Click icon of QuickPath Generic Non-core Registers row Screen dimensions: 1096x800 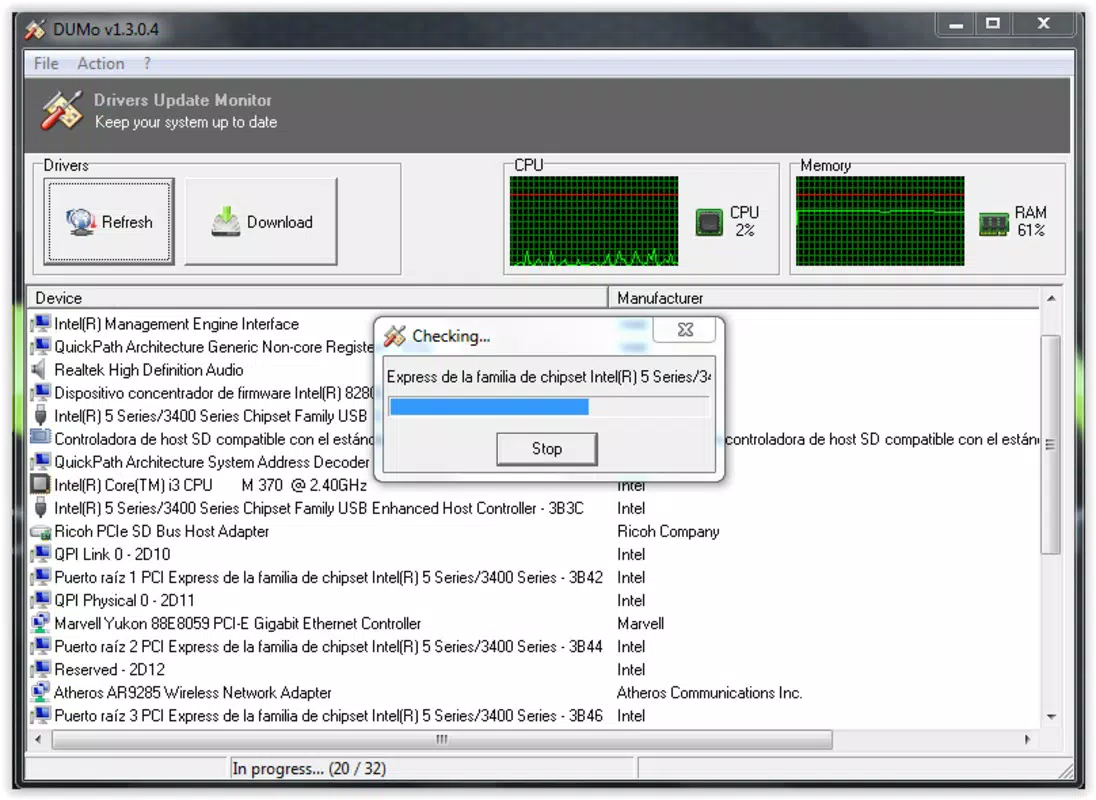(x=41, y=347)
